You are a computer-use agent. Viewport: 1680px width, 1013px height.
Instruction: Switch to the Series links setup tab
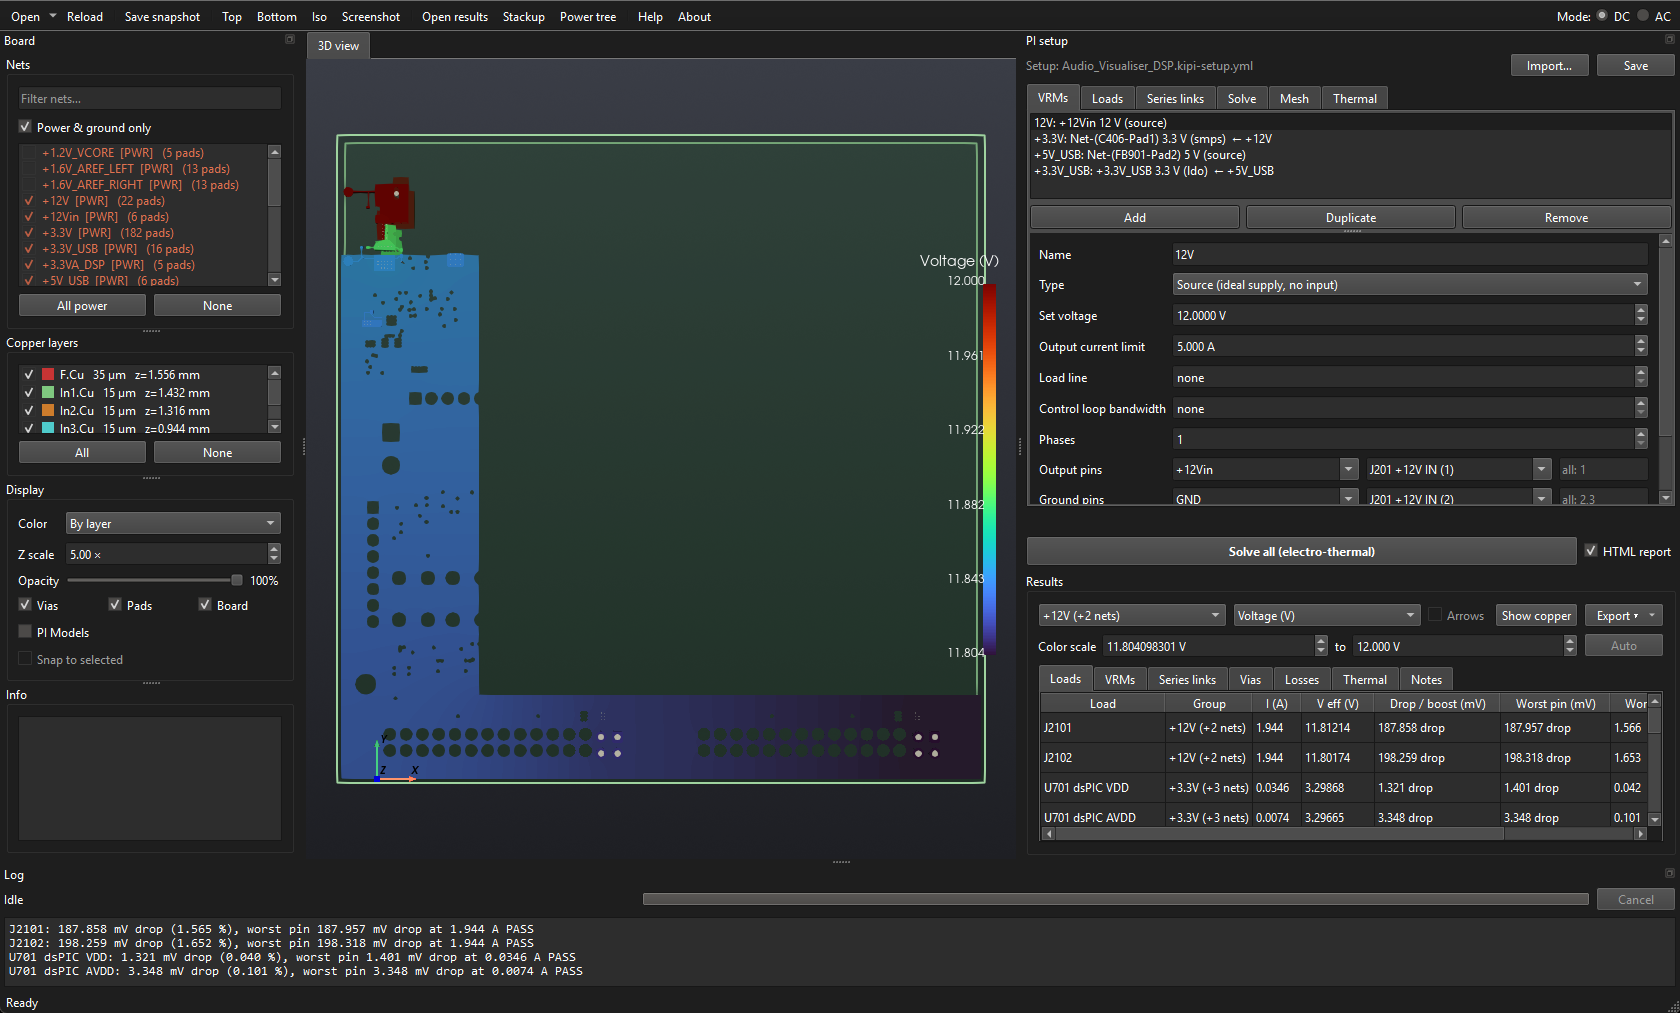[x=1175, y=98]
